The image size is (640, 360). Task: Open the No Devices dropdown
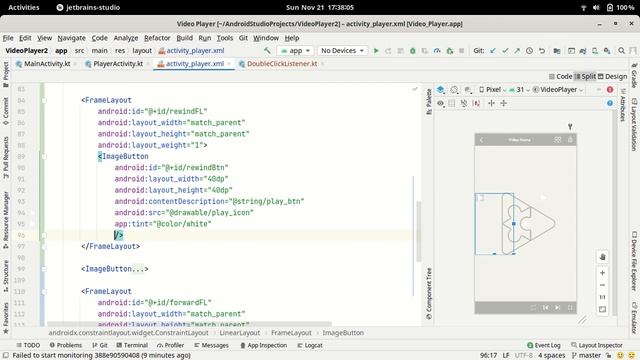(x=342, y=51)
